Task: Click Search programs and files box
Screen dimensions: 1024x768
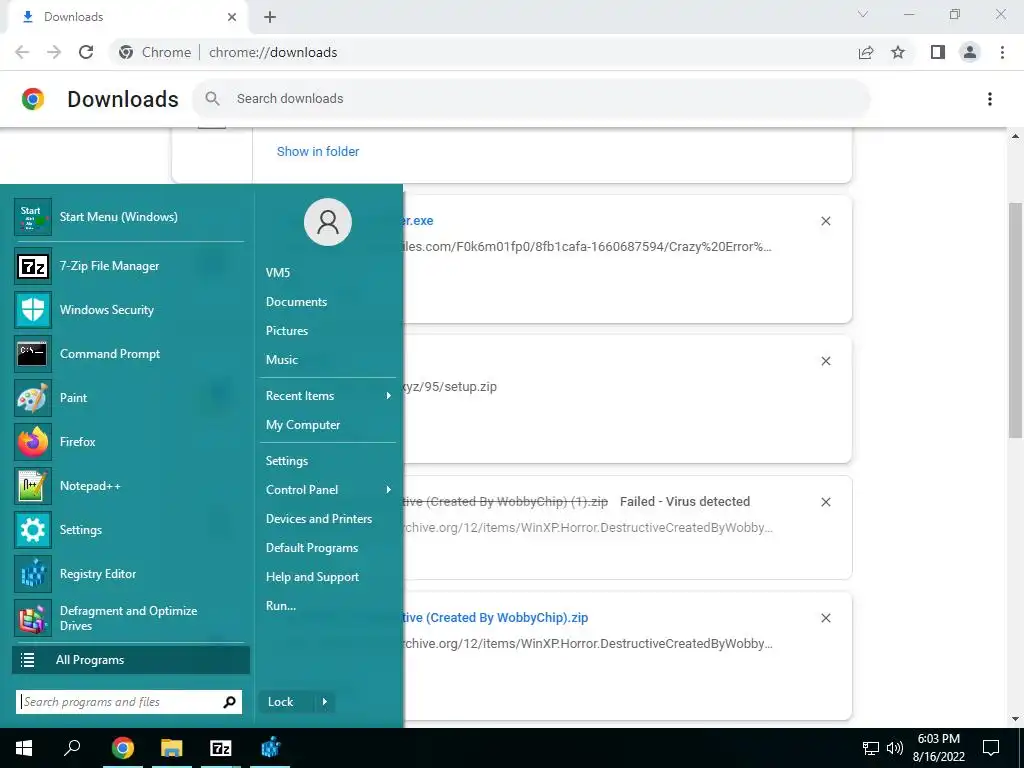Action: [129, 702]
